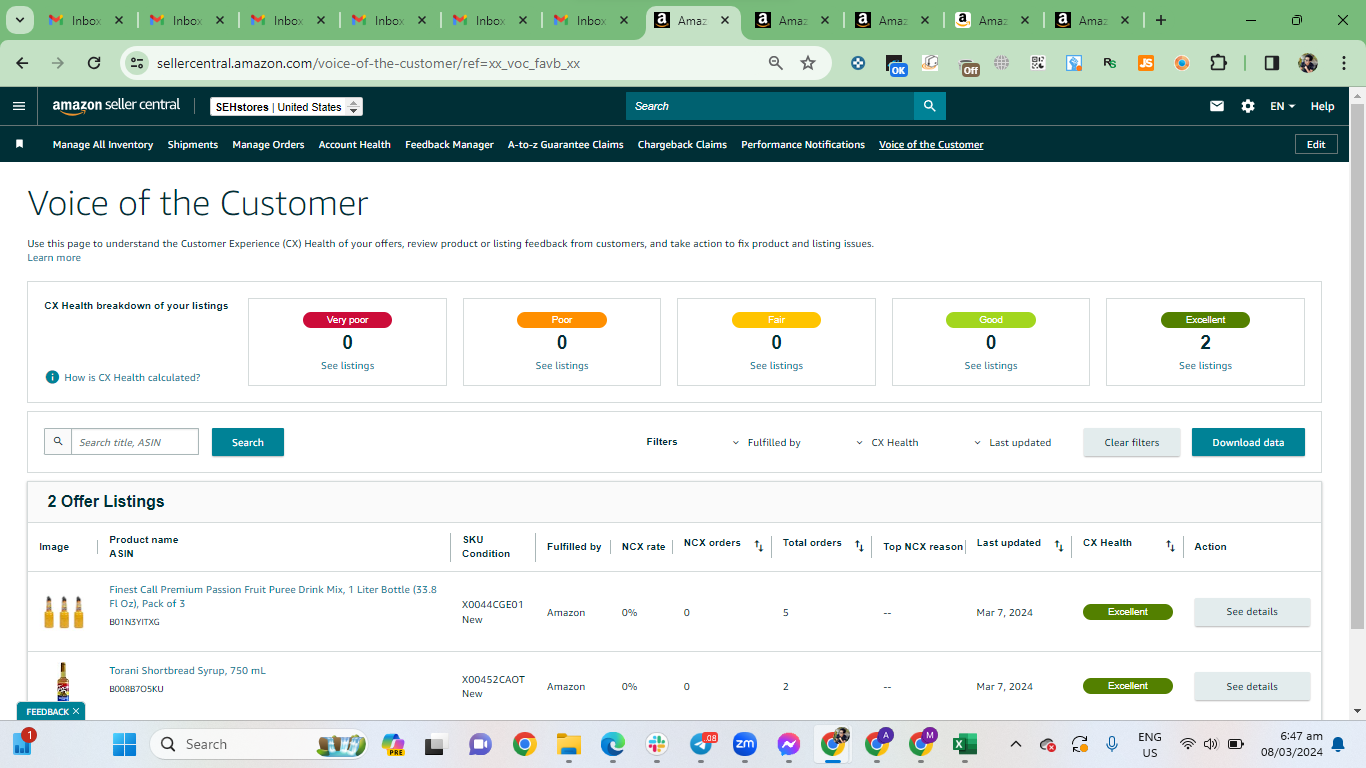This screenshot has height=768, width=1366.
Task: Open Performance Notifications
Action: pos(803,144)
